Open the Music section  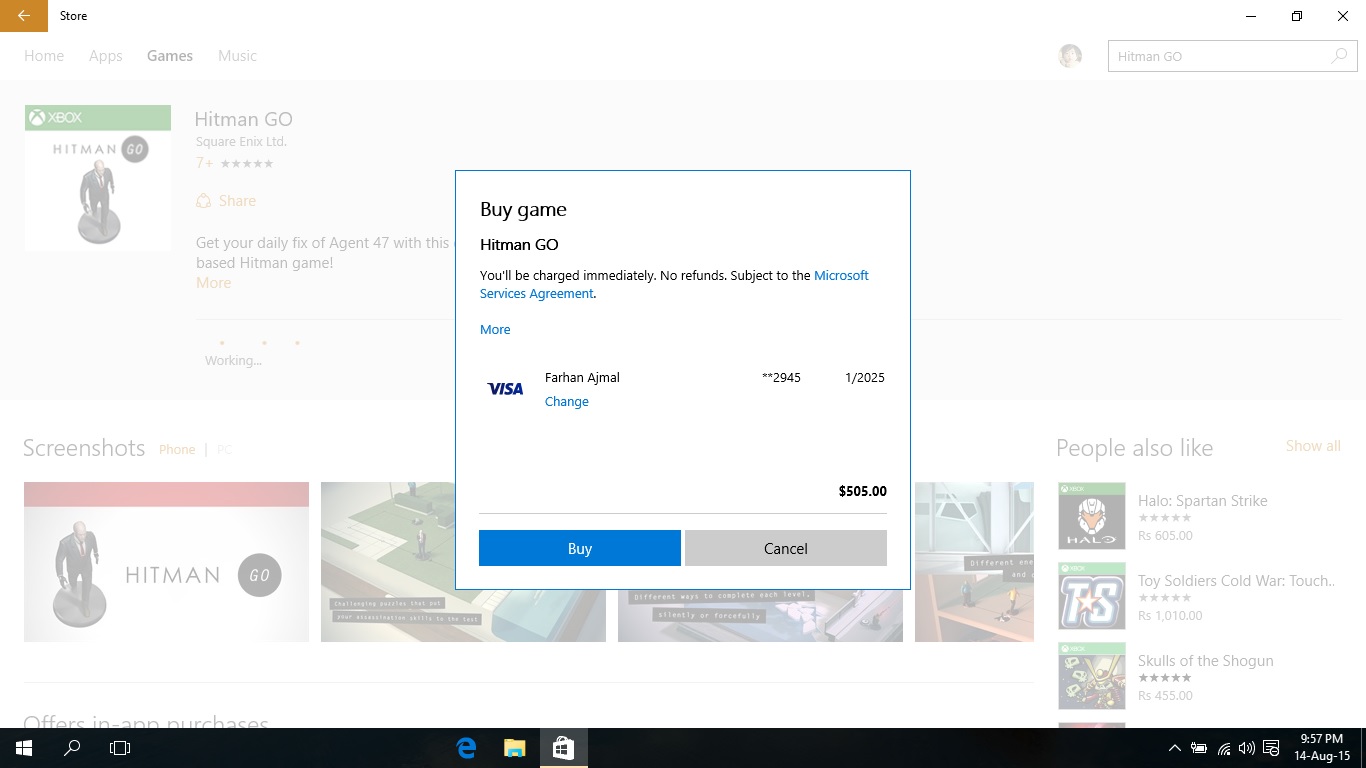[238, 56]
